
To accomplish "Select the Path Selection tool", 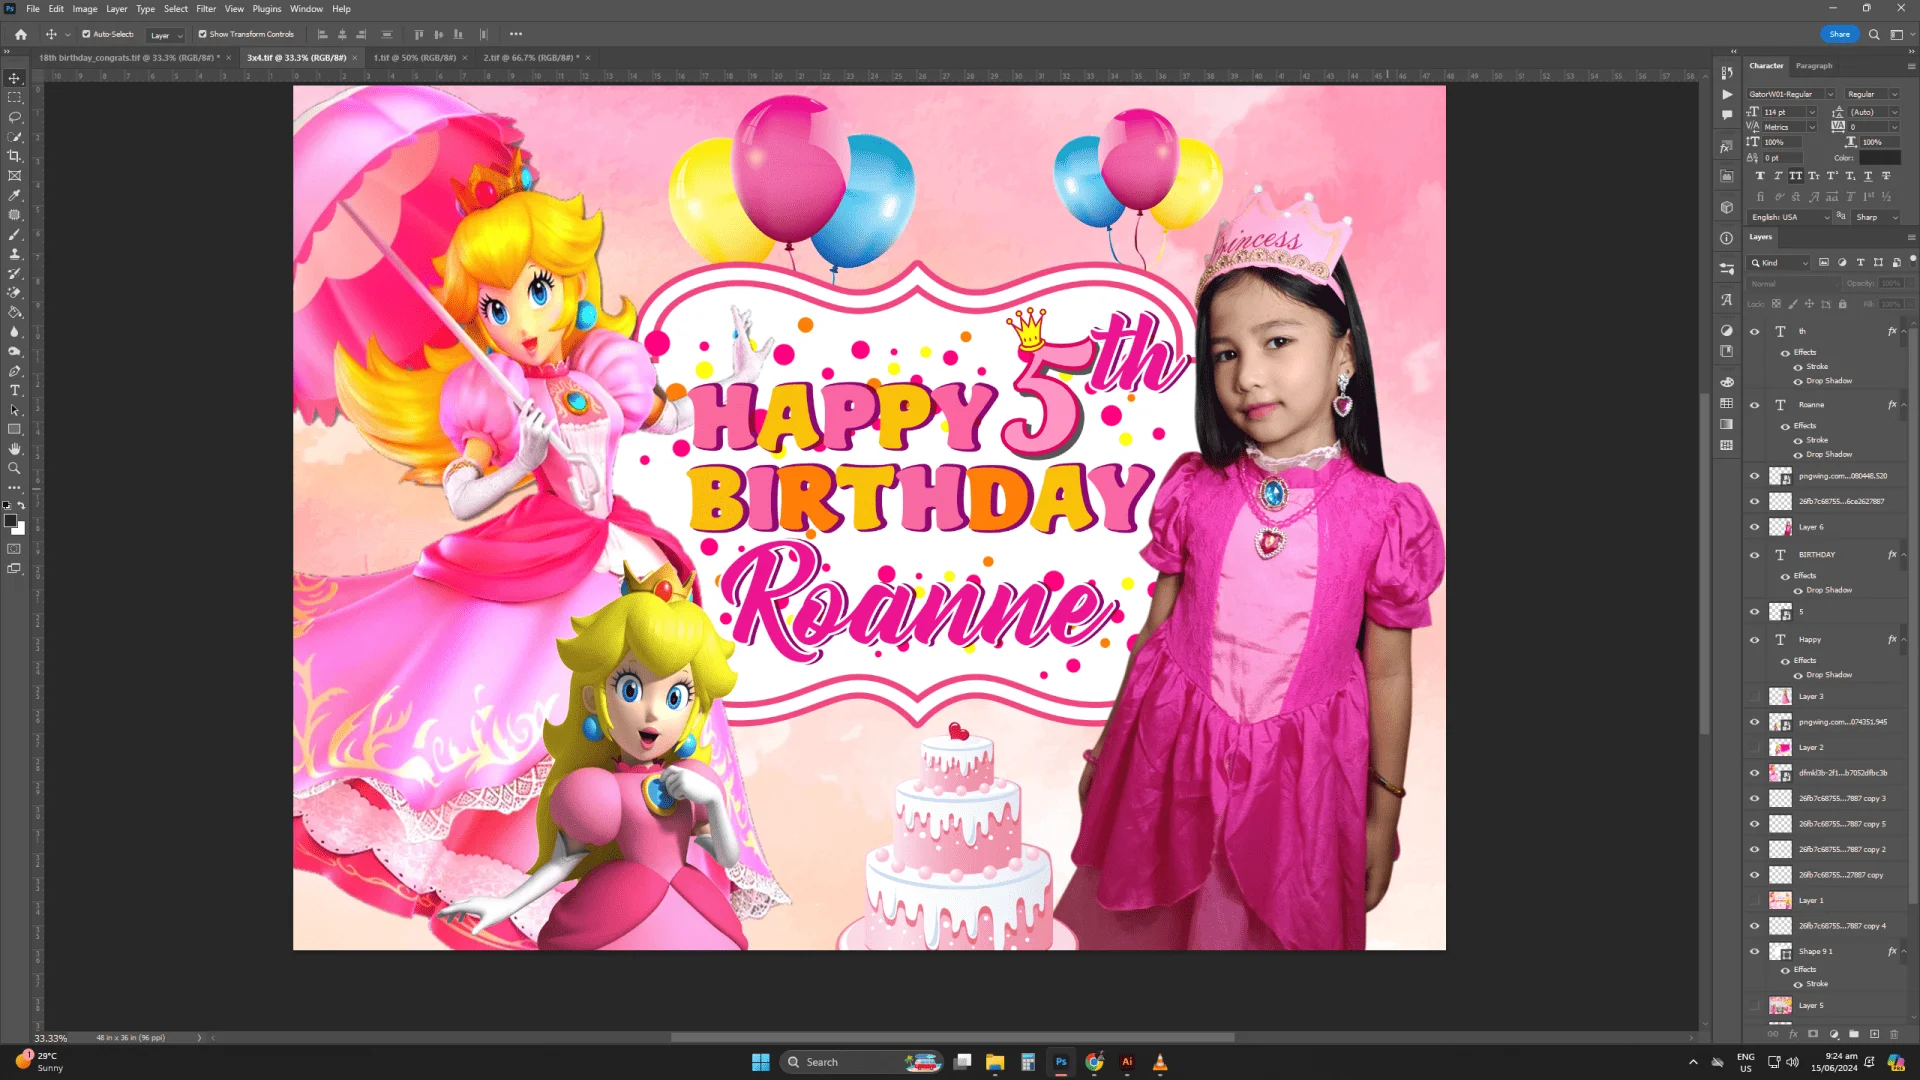I will [x=14, y=410].
